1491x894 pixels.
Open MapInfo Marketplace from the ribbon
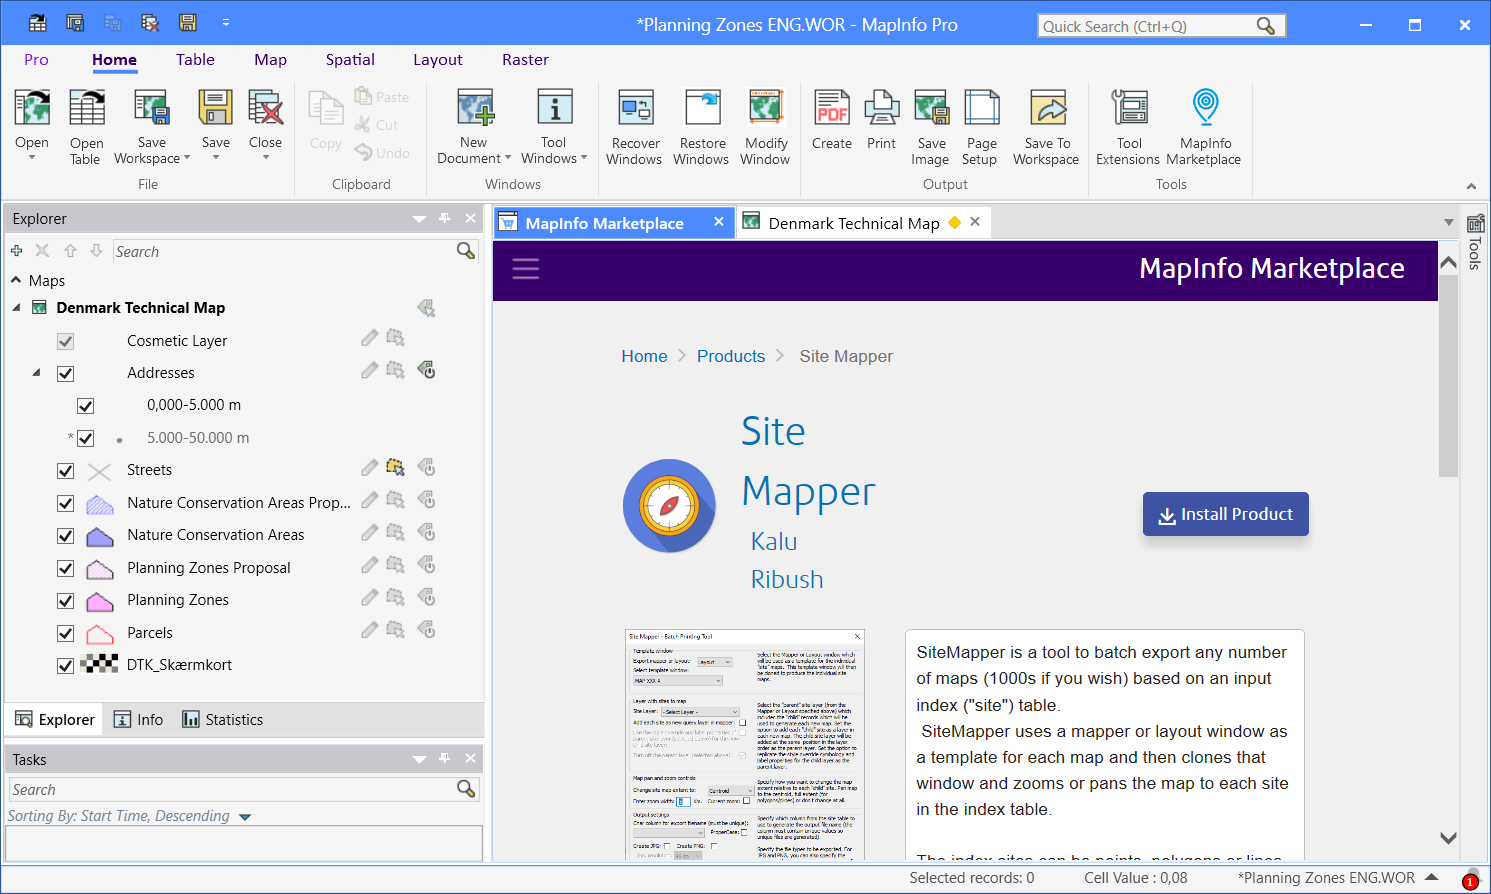pos(1205,108)
